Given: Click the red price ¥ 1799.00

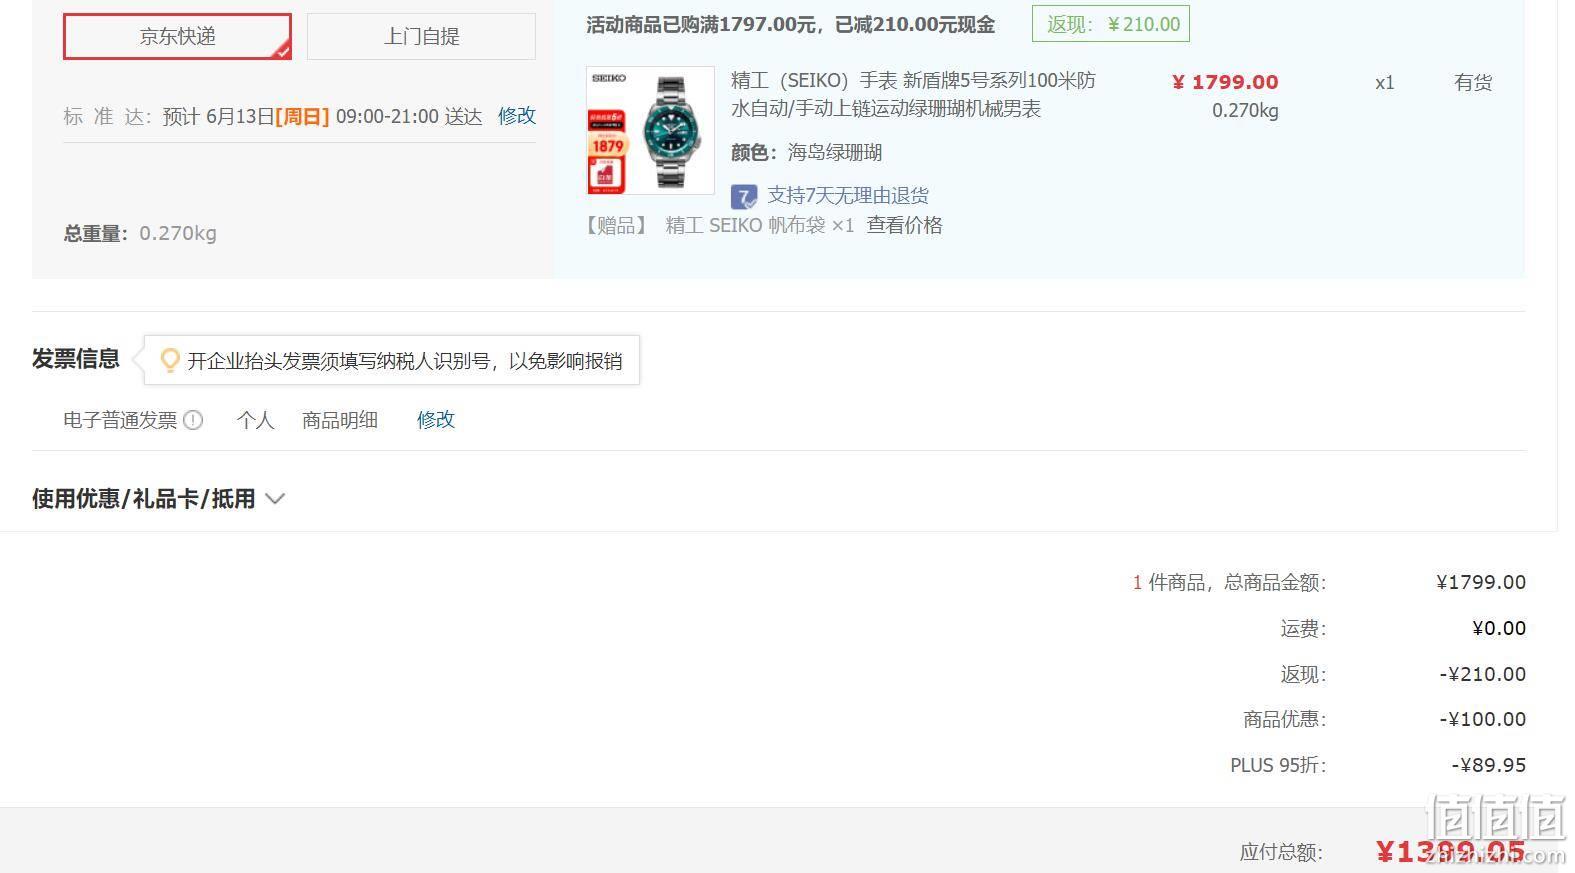Looking at the screenshot, I should pos(1225,82).
